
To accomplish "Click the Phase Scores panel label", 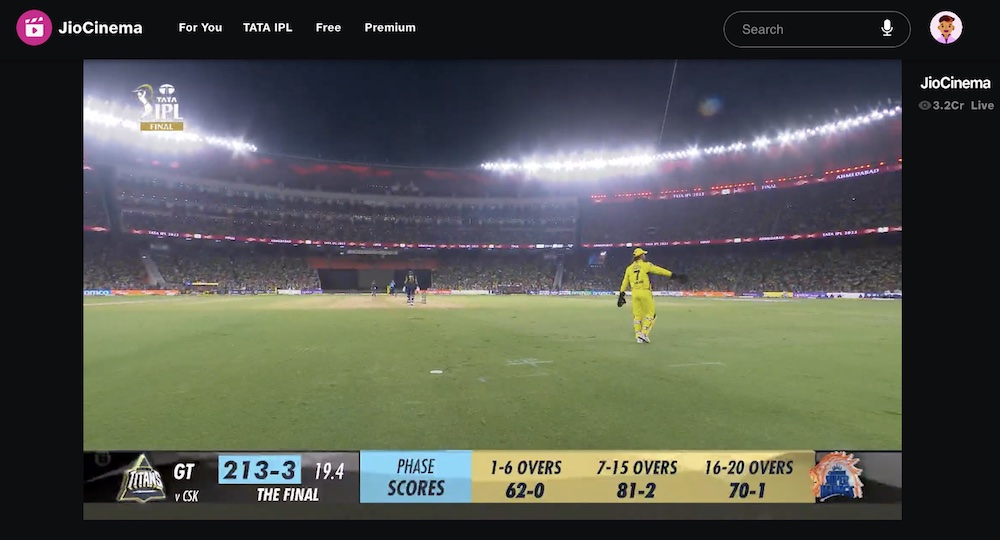I will click(x=416, y=477).
